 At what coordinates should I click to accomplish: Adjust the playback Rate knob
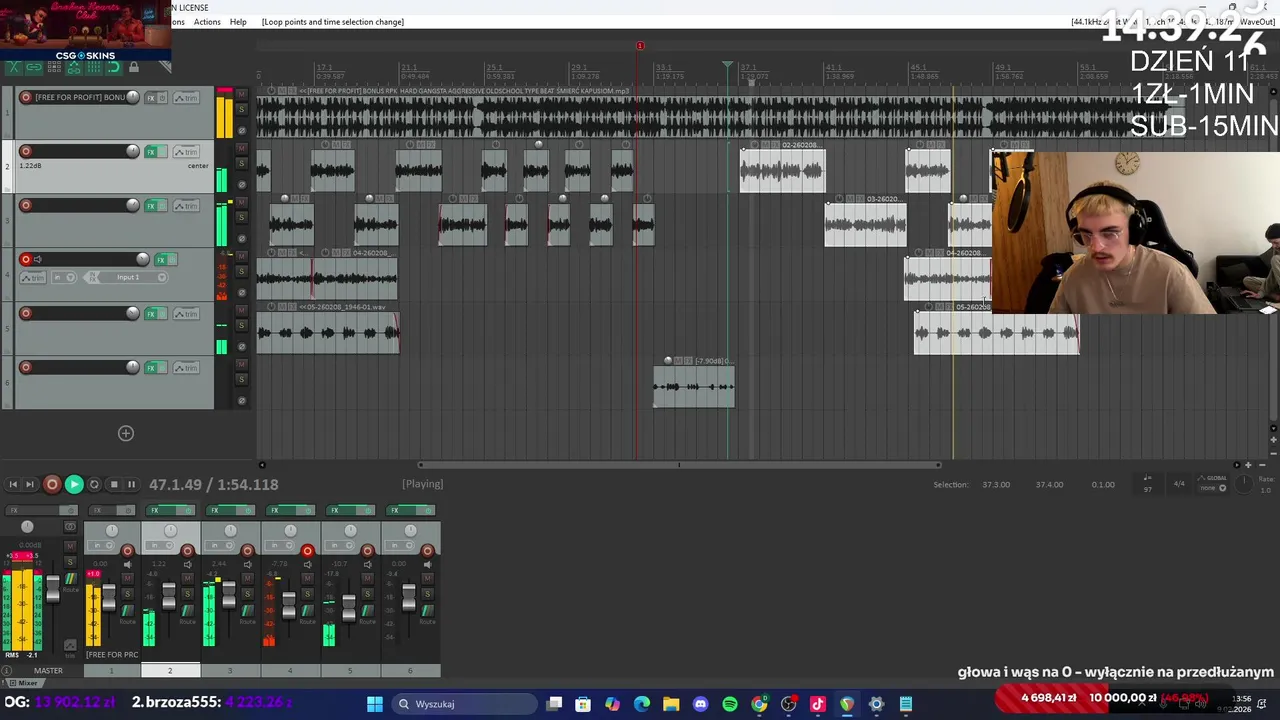click(1244, 484)
